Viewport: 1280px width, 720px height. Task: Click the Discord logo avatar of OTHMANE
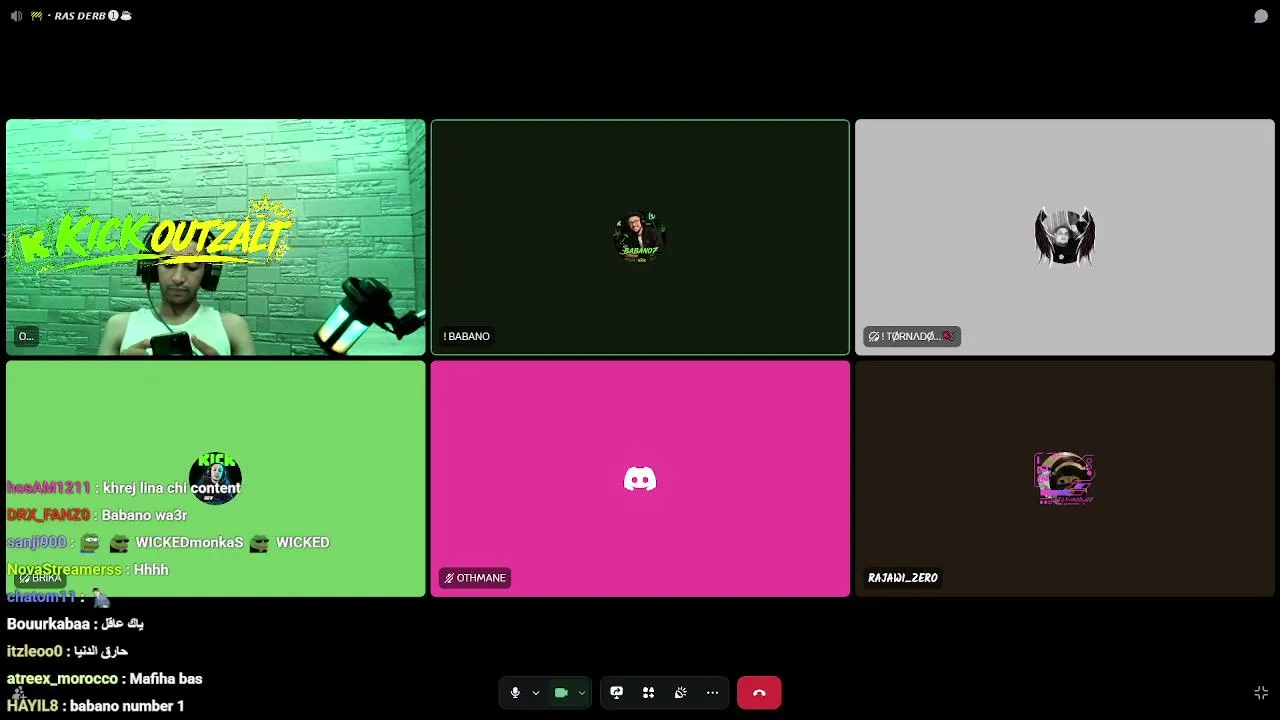(x=640, y=479)
